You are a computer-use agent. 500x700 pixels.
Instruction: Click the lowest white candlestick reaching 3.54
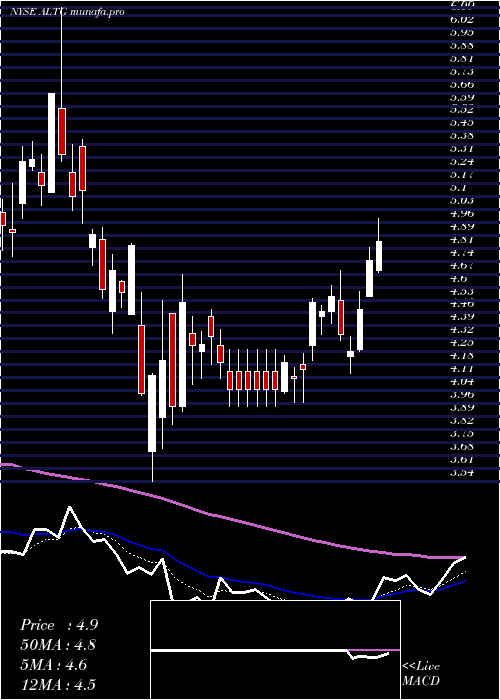pos(152,413)
